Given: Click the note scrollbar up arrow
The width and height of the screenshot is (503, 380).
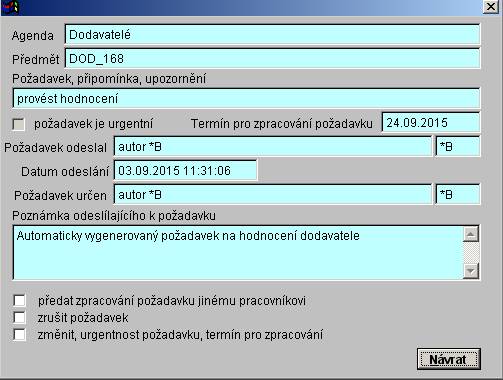Looking at the screenshot, I should [x=471, y=234].
